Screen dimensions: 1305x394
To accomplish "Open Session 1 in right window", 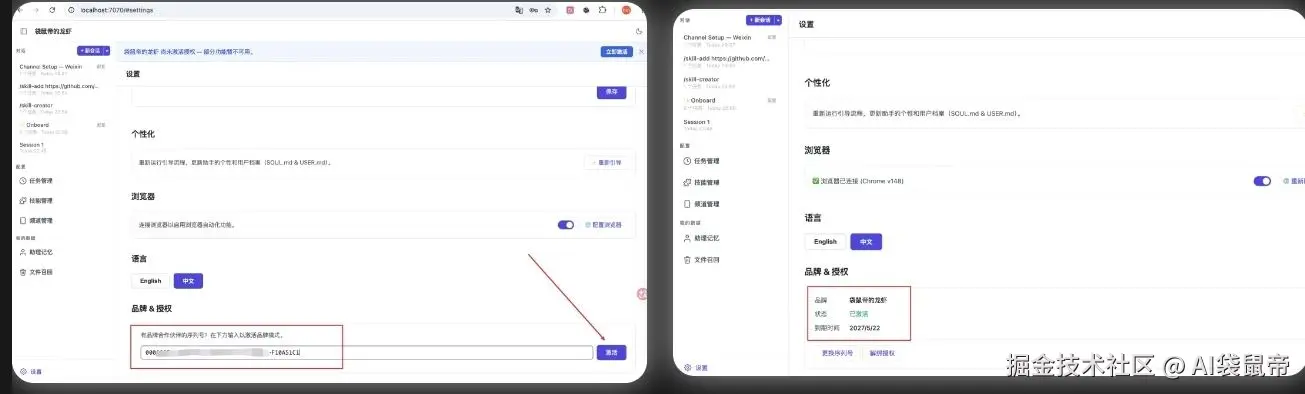I will point(730,124).
